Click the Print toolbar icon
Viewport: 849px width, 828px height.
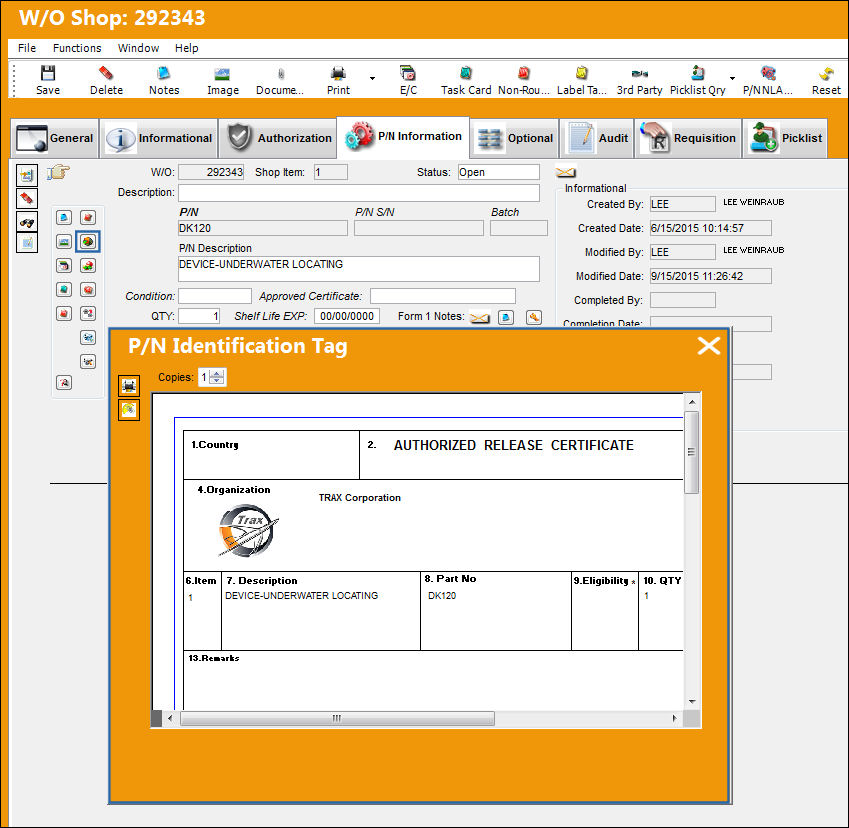pyautogui.click(x=338, y=73)
